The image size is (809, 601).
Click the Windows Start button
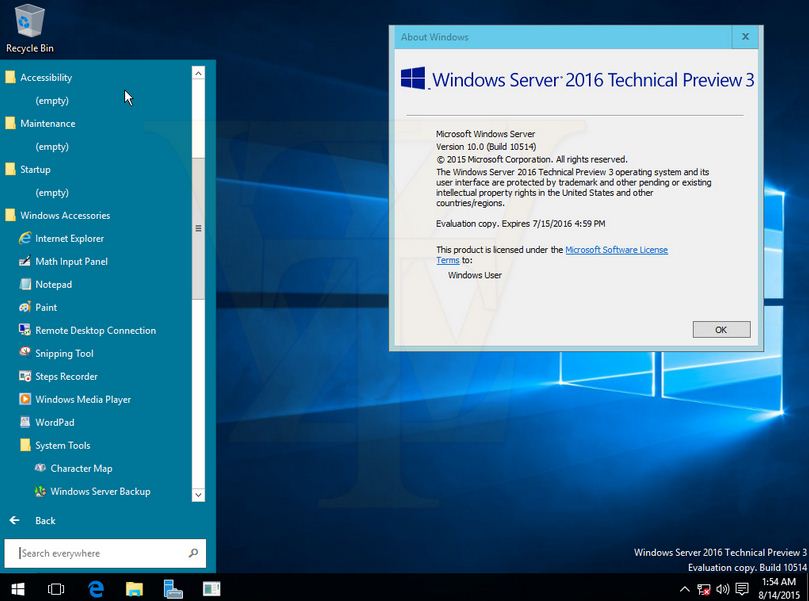[18, 589]
